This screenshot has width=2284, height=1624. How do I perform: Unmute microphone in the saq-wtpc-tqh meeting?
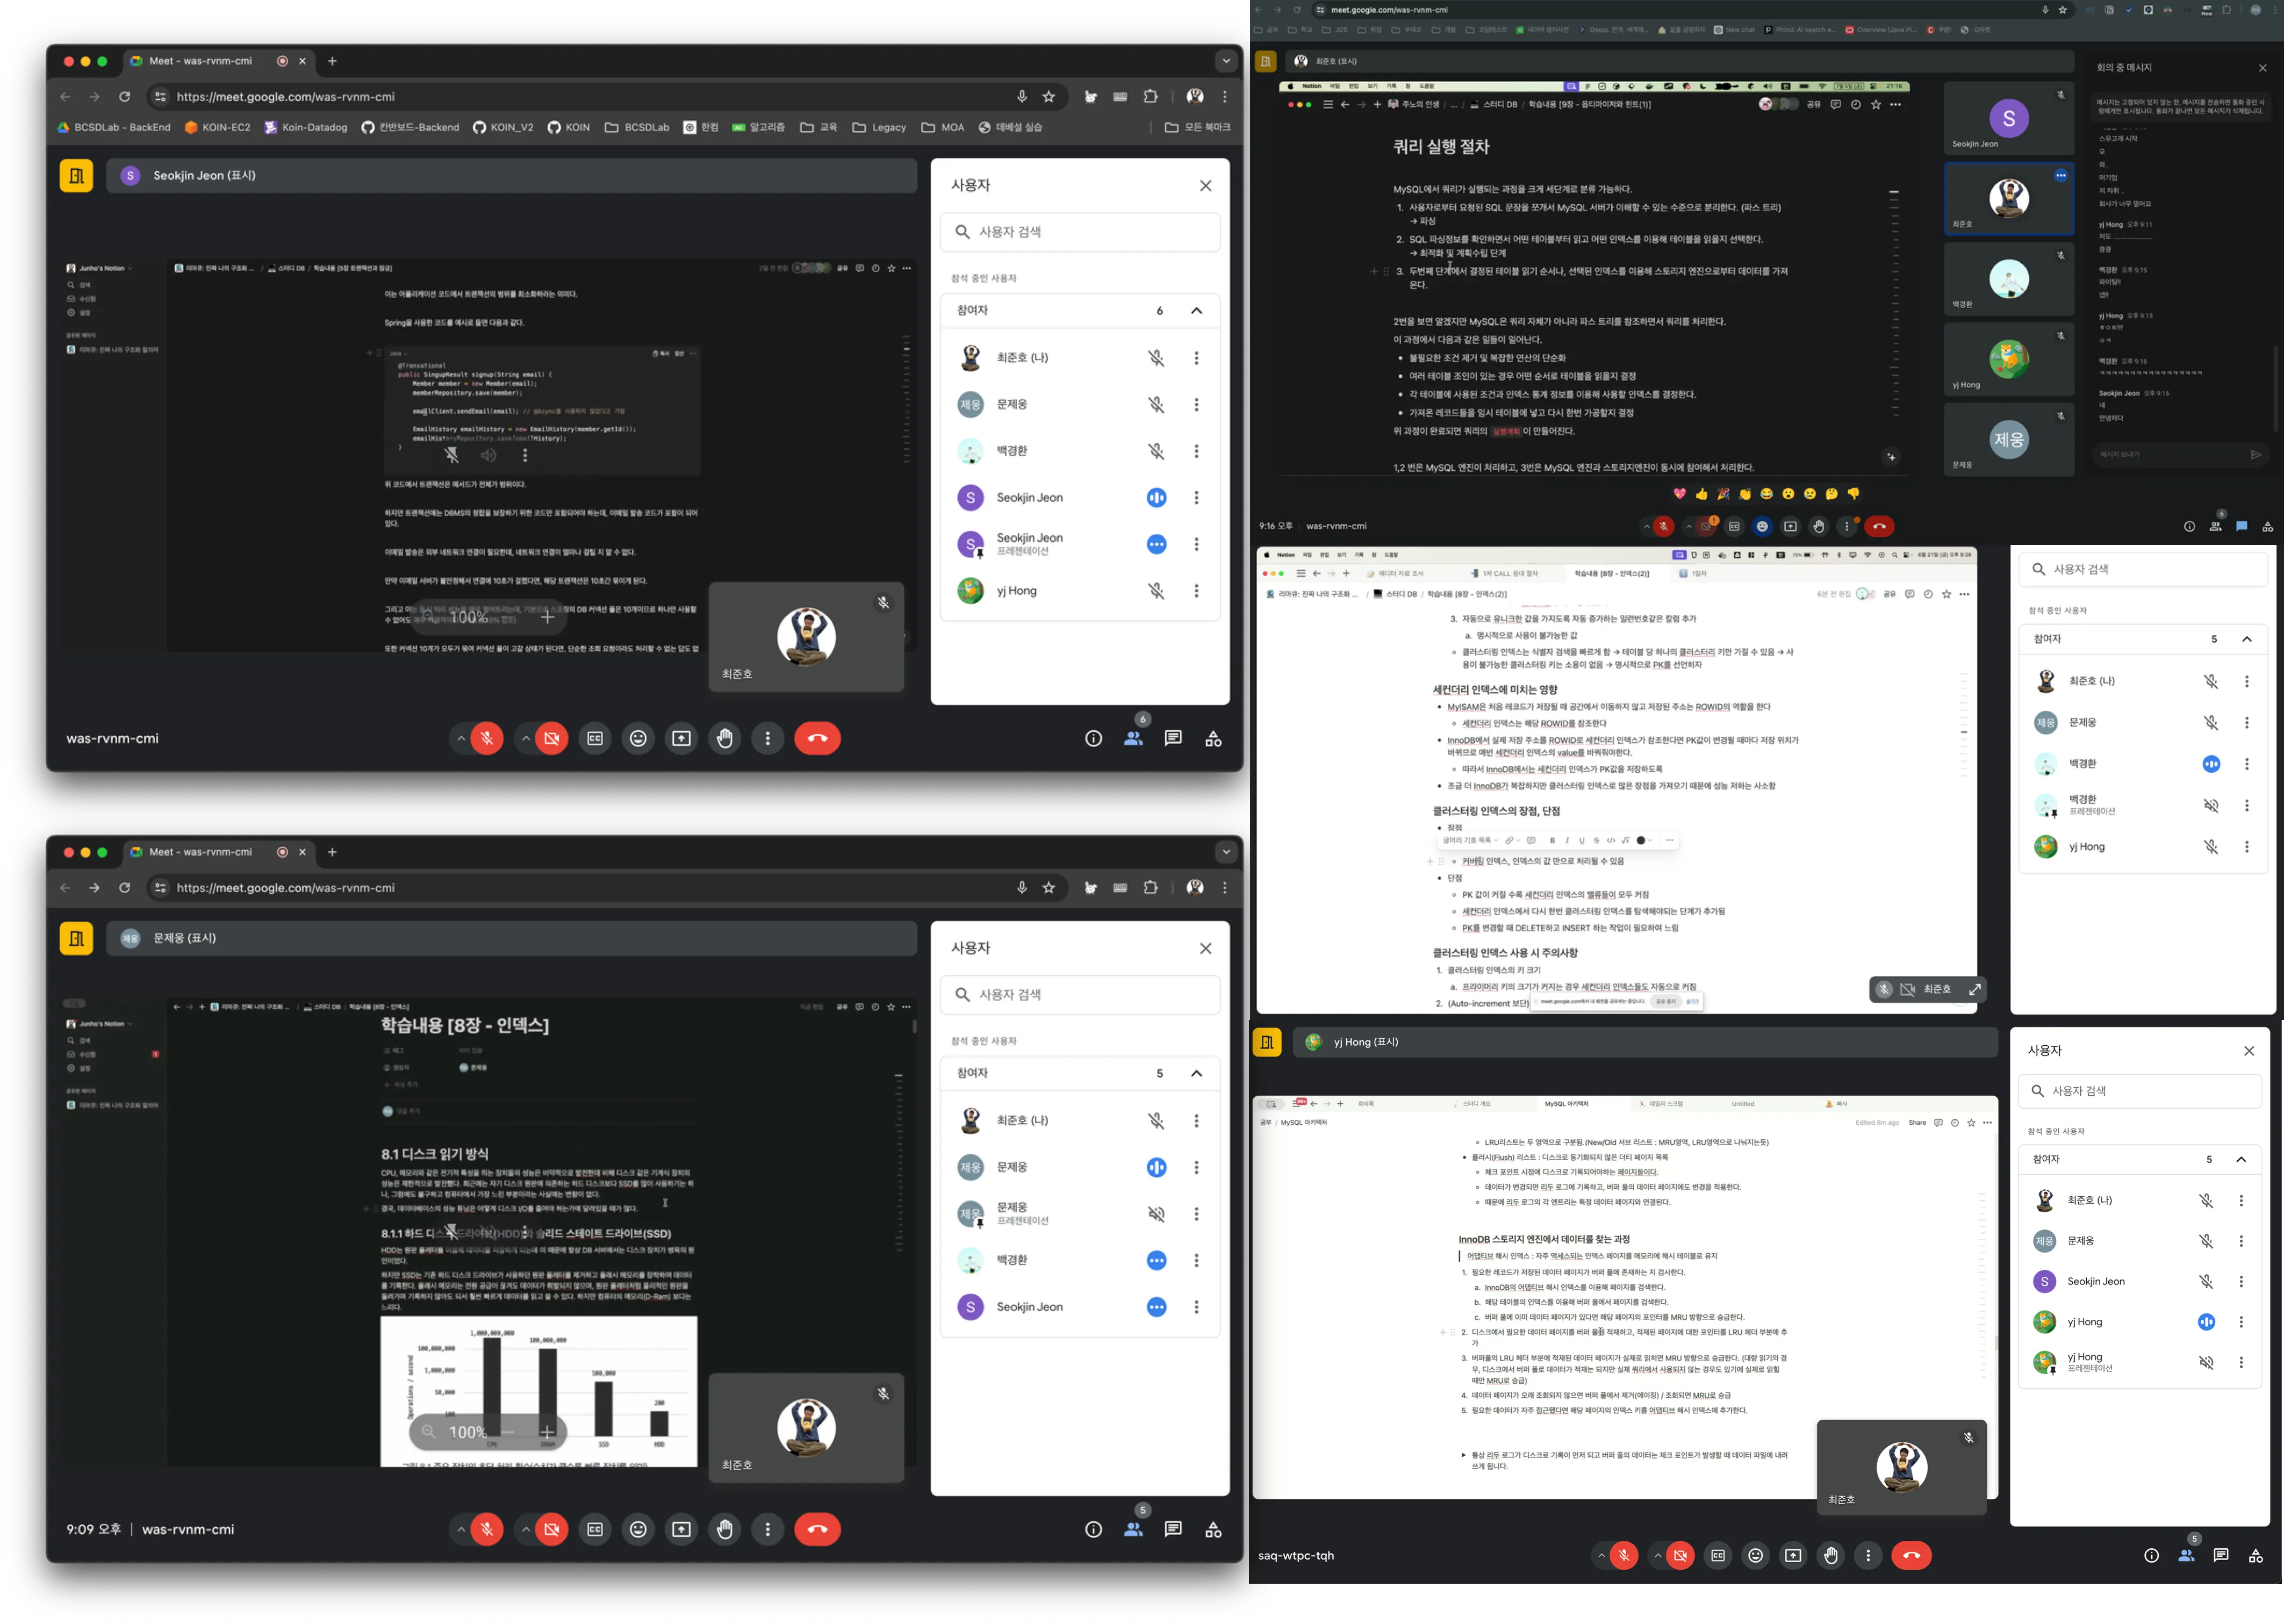point(1624,1555)
